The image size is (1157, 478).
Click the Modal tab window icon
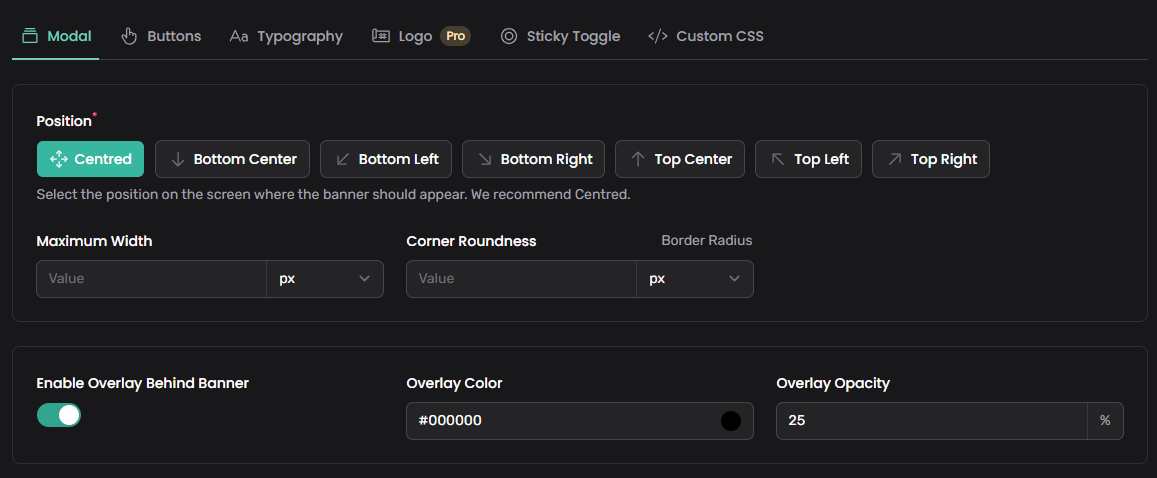[x=29, y=36]
